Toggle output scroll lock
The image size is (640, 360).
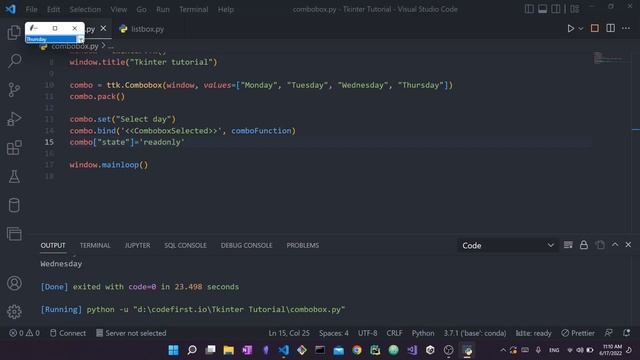click(584, 245)
